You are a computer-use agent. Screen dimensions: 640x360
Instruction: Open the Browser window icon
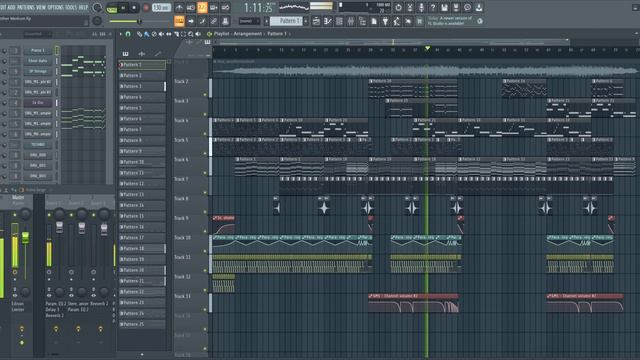pos(362,21)
